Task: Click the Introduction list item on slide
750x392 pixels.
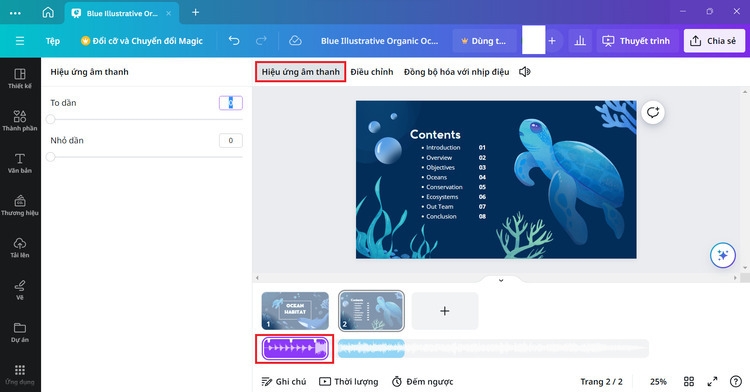Action: click(x=443, y=147)
